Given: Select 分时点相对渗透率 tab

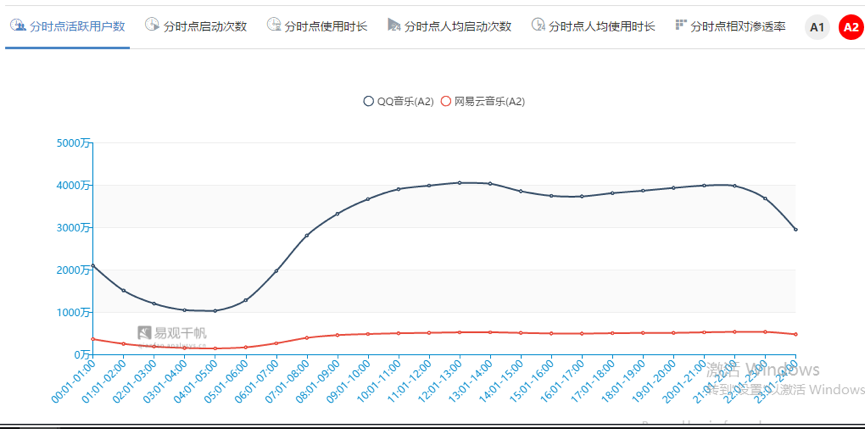Looking at the screenshot, I should (730, 26).
